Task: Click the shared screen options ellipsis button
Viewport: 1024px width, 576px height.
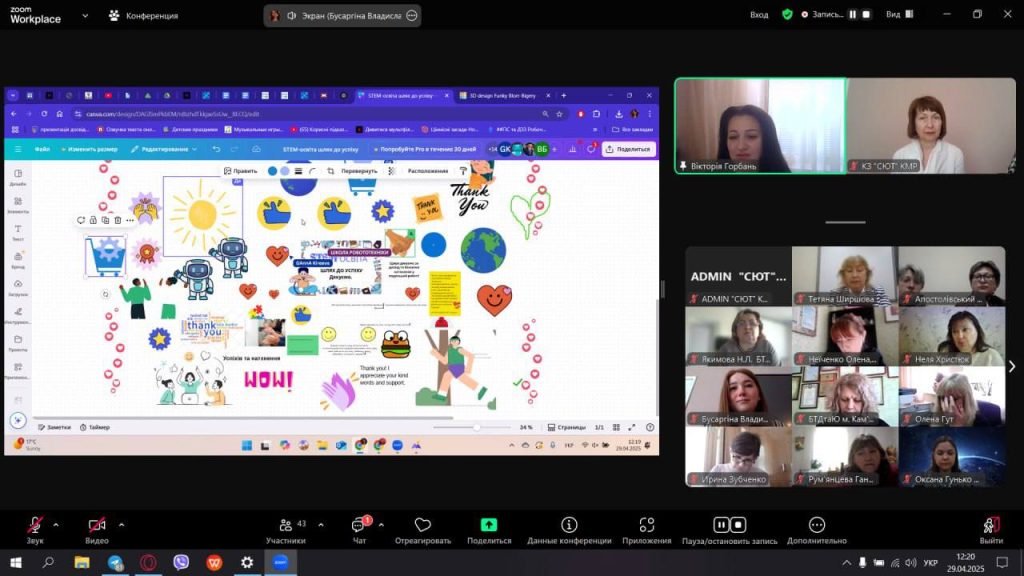Action: pyautogui.click(x=411, y=16)
